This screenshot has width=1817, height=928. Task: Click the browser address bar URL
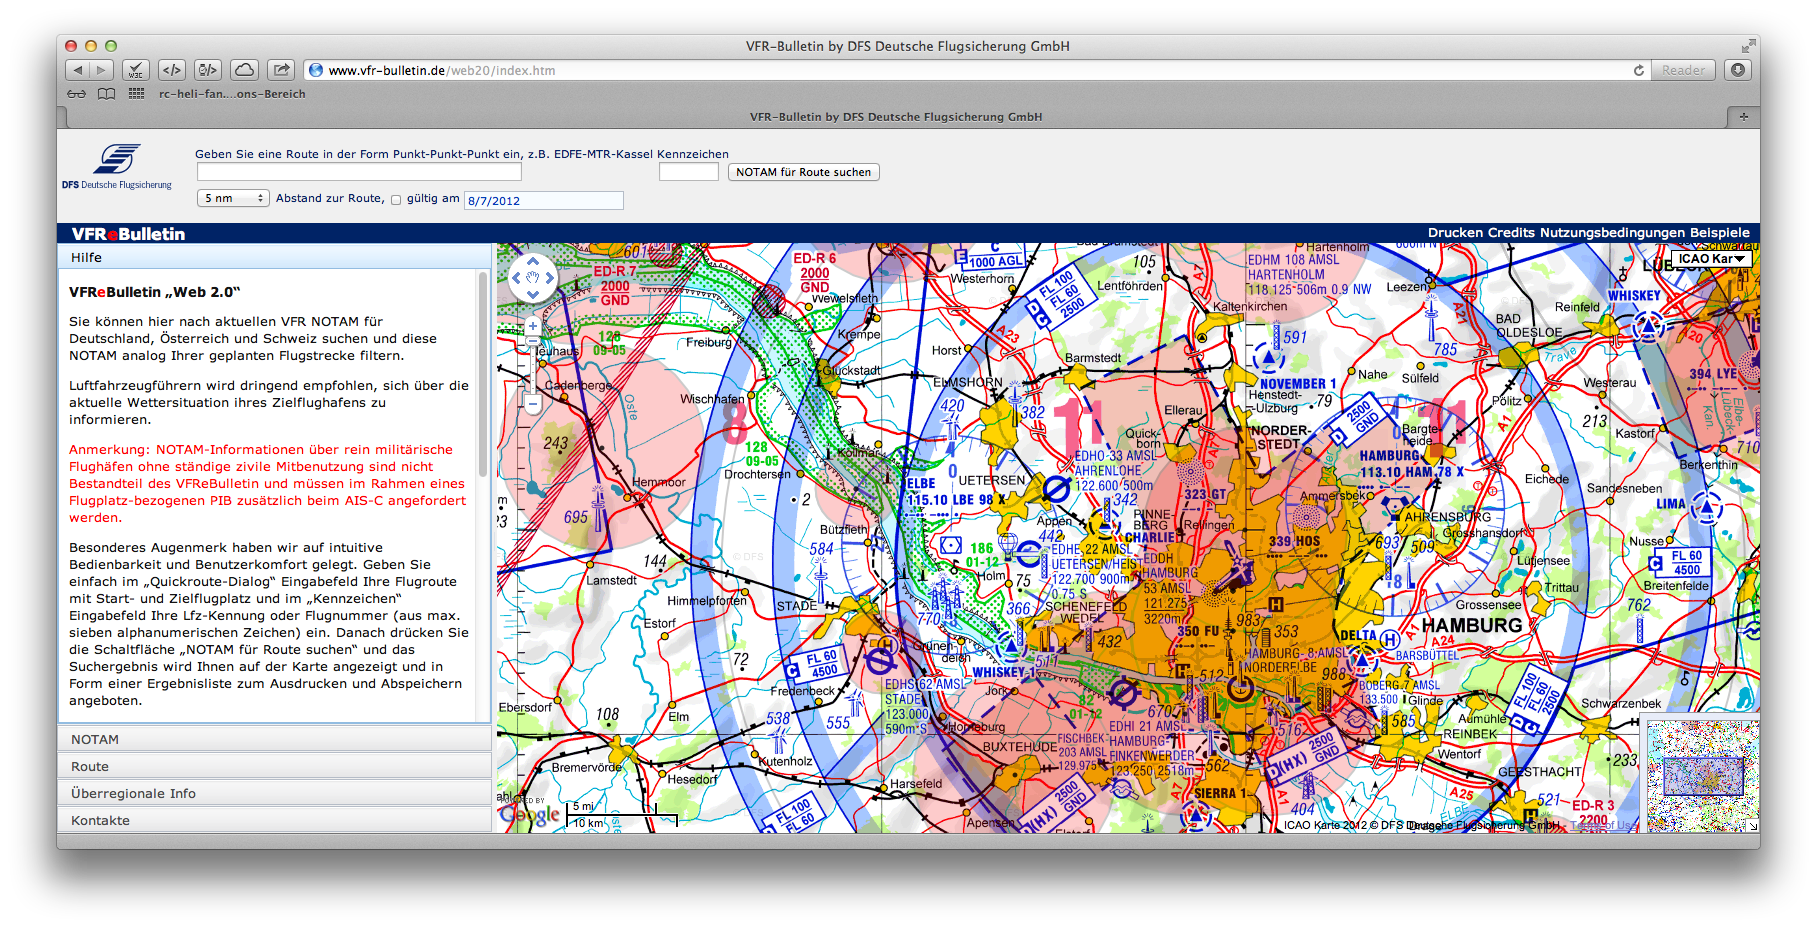pyautogui.click(x=442, y=70)
